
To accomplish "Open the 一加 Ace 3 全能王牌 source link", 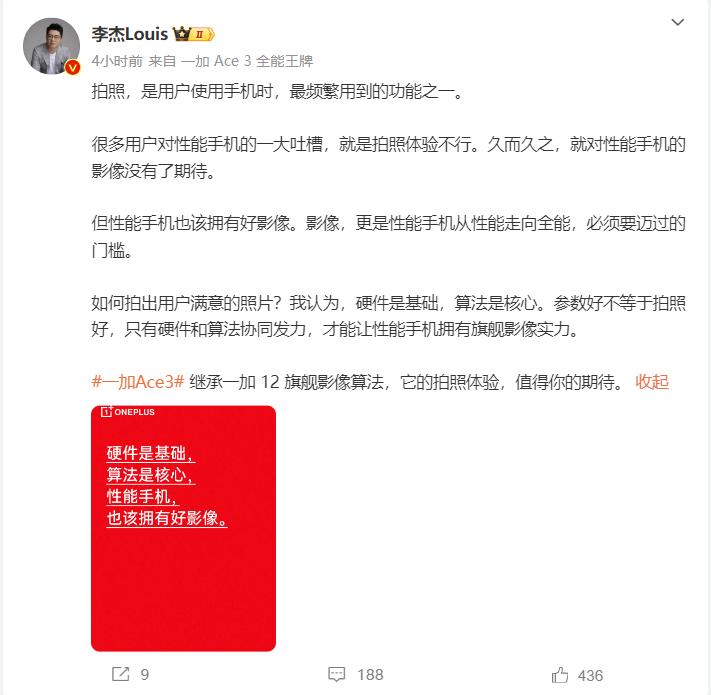I will pos(247,61).
